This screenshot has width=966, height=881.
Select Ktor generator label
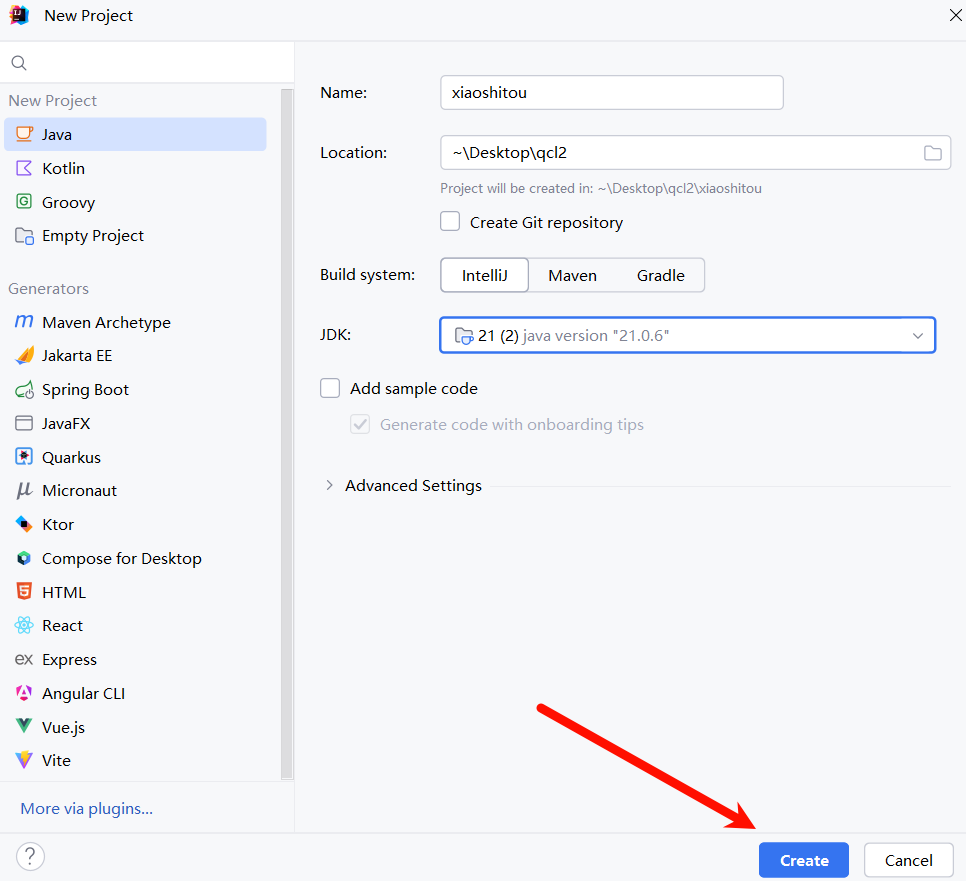click(58, 524)
